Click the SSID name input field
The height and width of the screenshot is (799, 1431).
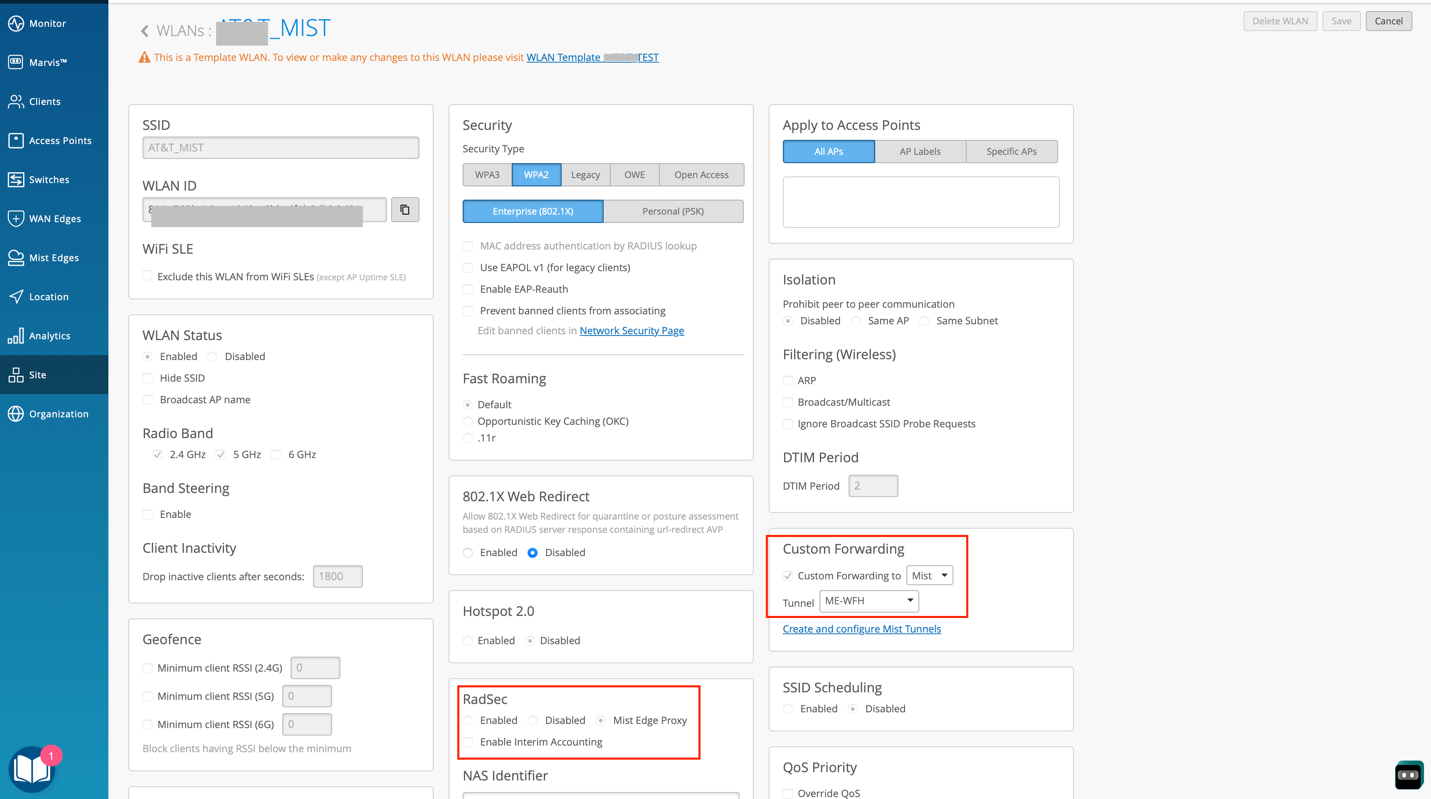tap(280, 148)
